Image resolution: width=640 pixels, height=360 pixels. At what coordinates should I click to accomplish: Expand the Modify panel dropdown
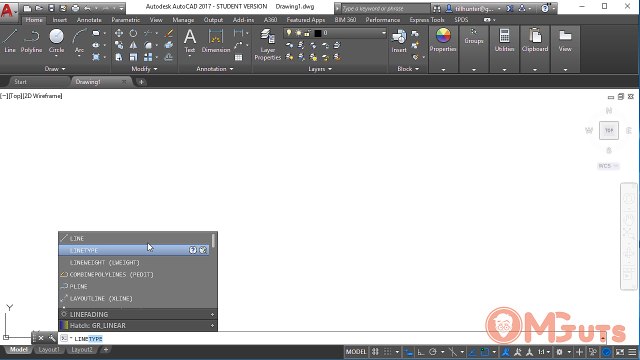(144, 69)
